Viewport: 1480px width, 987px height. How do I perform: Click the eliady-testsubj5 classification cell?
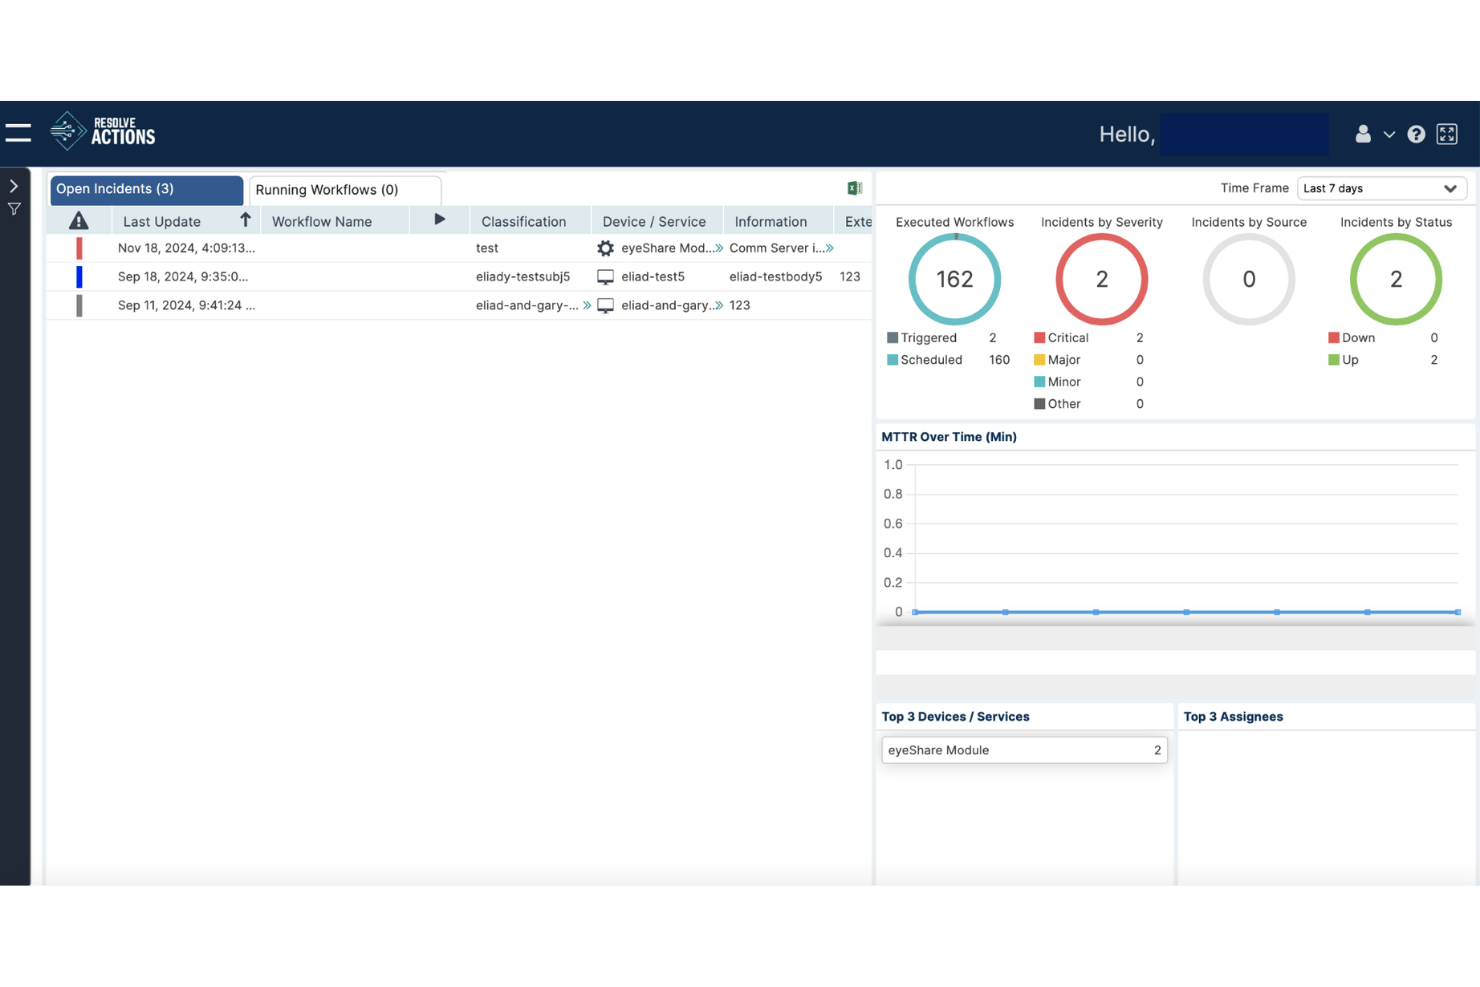tap(523, 277)
